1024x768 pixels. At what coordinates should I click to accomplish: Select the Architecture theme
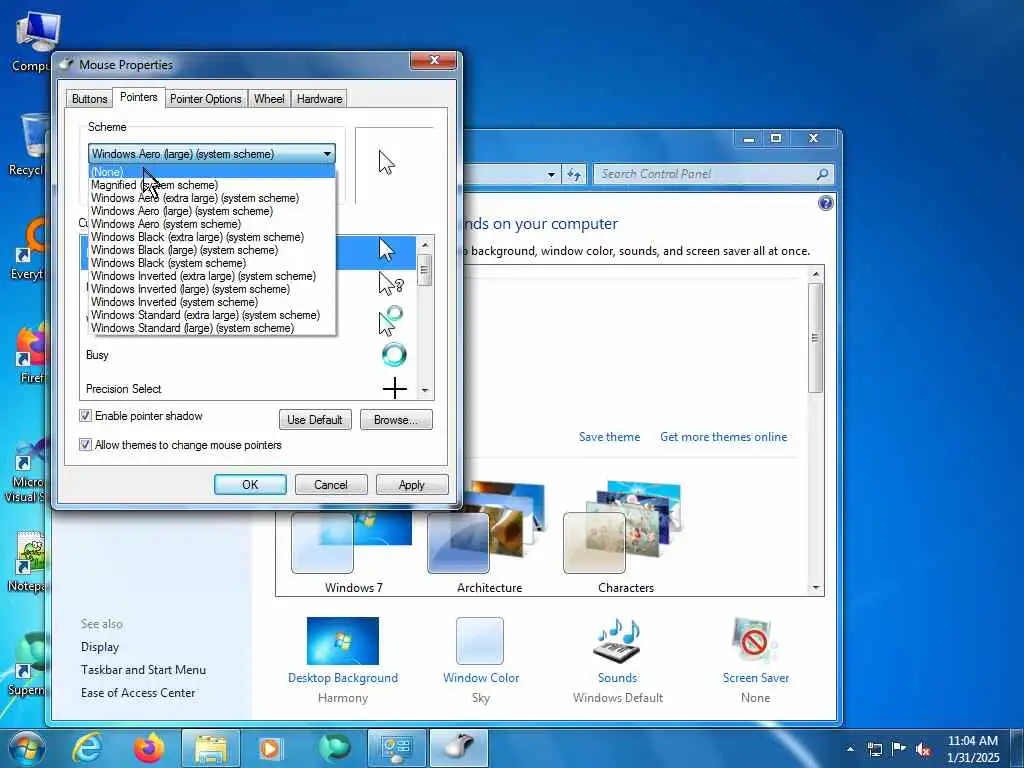pyautogui.click(x=489, y=539)
